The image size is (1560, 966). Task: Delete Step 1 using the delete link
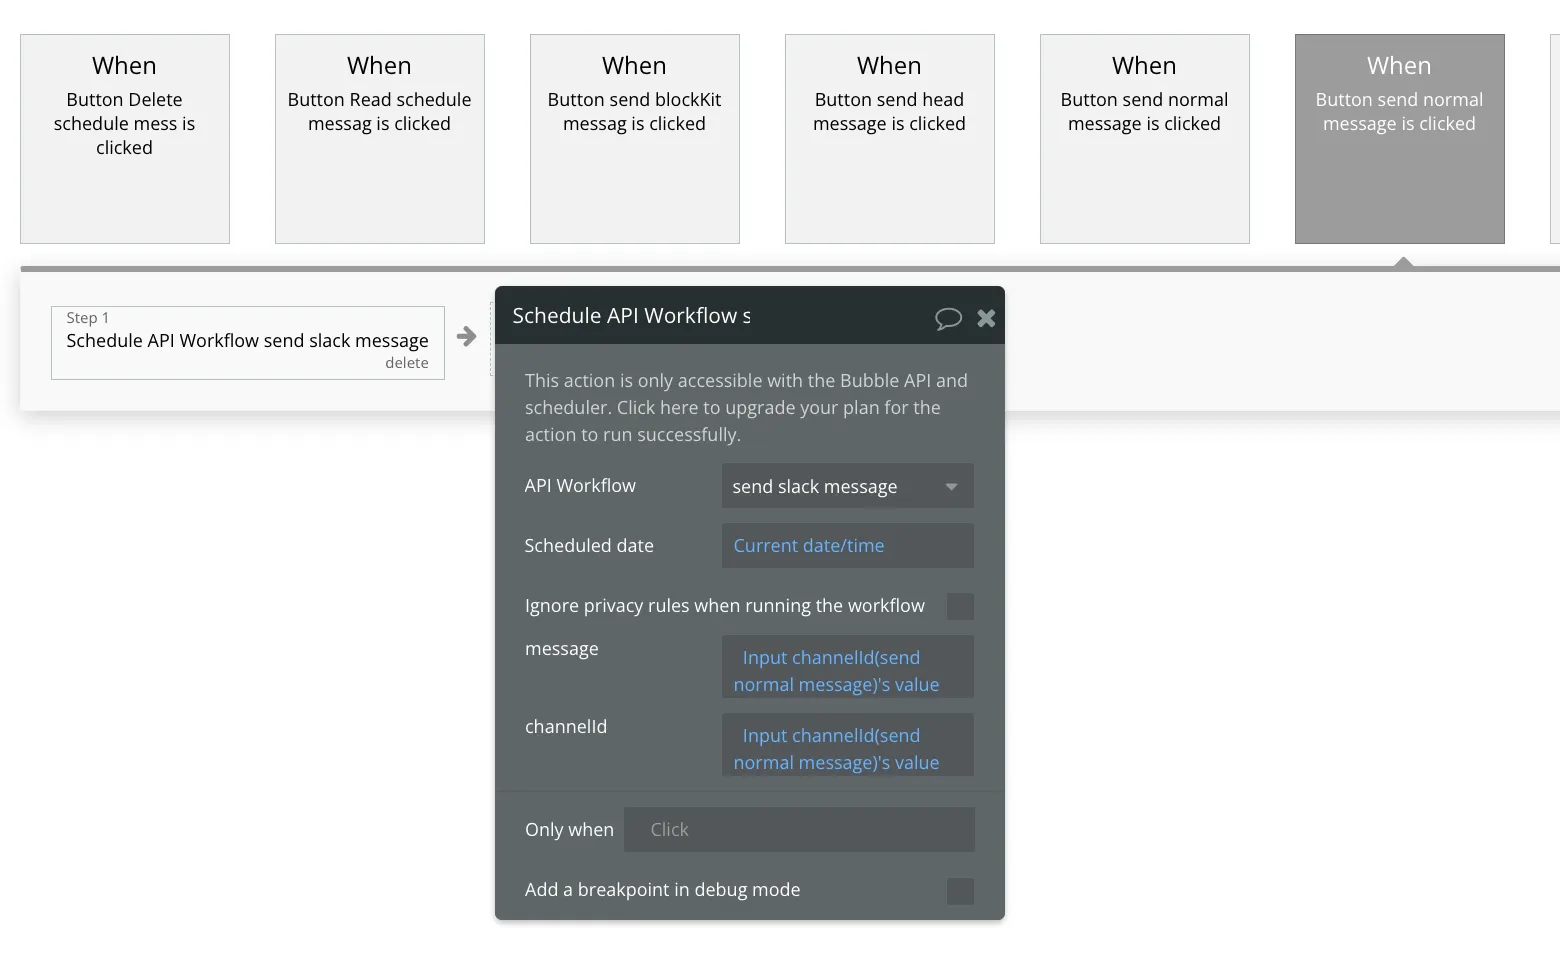406,363
